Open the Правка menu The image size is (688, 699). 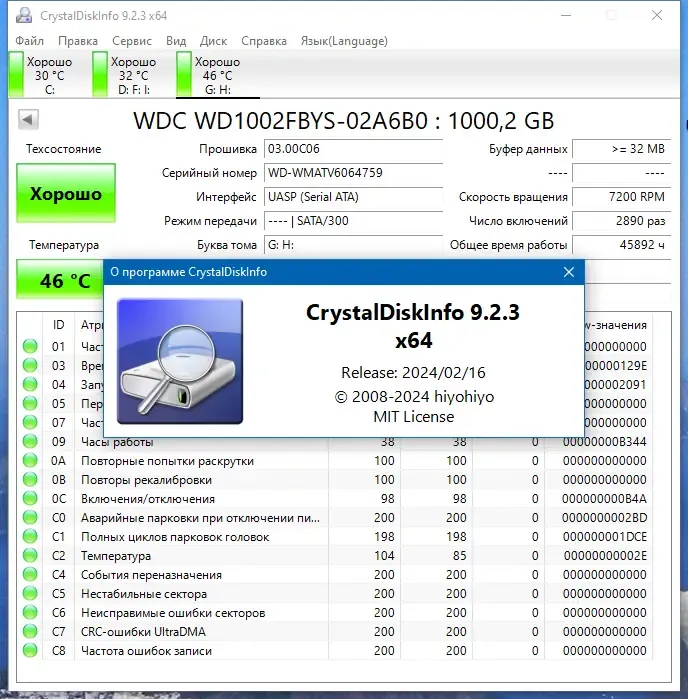pos(78,41)
